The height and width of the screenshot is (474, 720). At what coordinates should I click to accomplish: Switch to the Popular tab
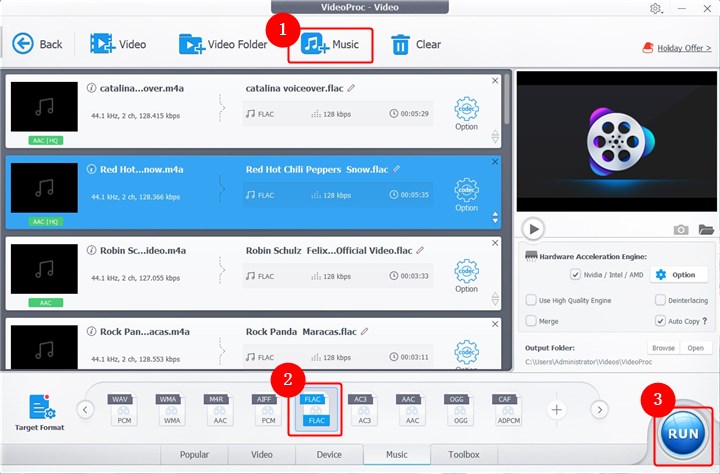[194, 454]
